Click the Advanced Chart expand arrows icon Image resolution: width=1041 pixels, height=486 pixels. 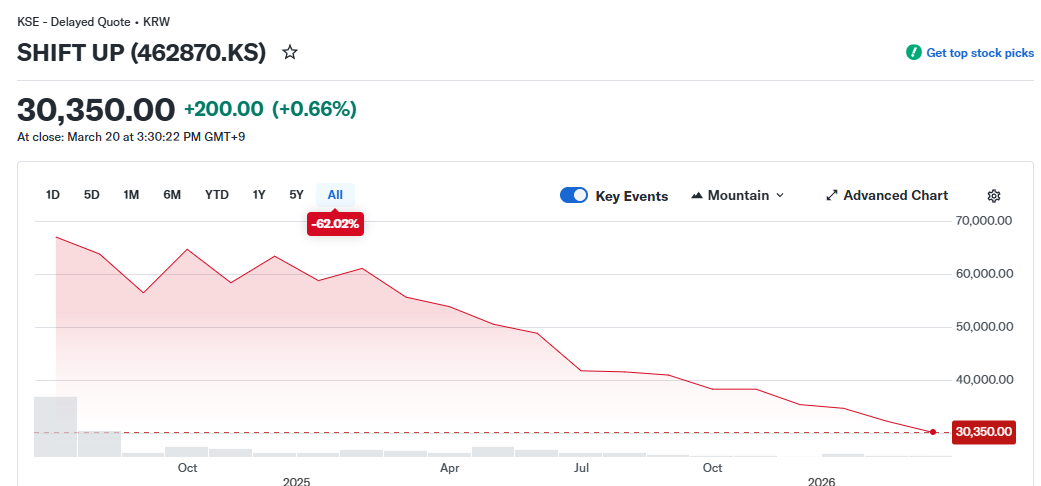pos(831,195)
